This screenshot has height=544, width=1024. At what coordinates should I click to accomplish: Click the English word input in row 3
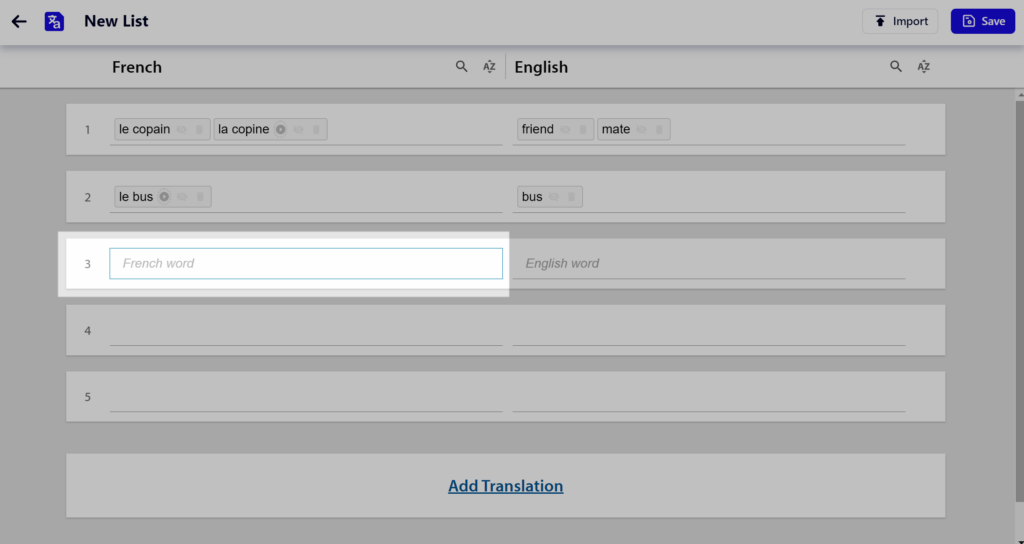click(709, 263)
